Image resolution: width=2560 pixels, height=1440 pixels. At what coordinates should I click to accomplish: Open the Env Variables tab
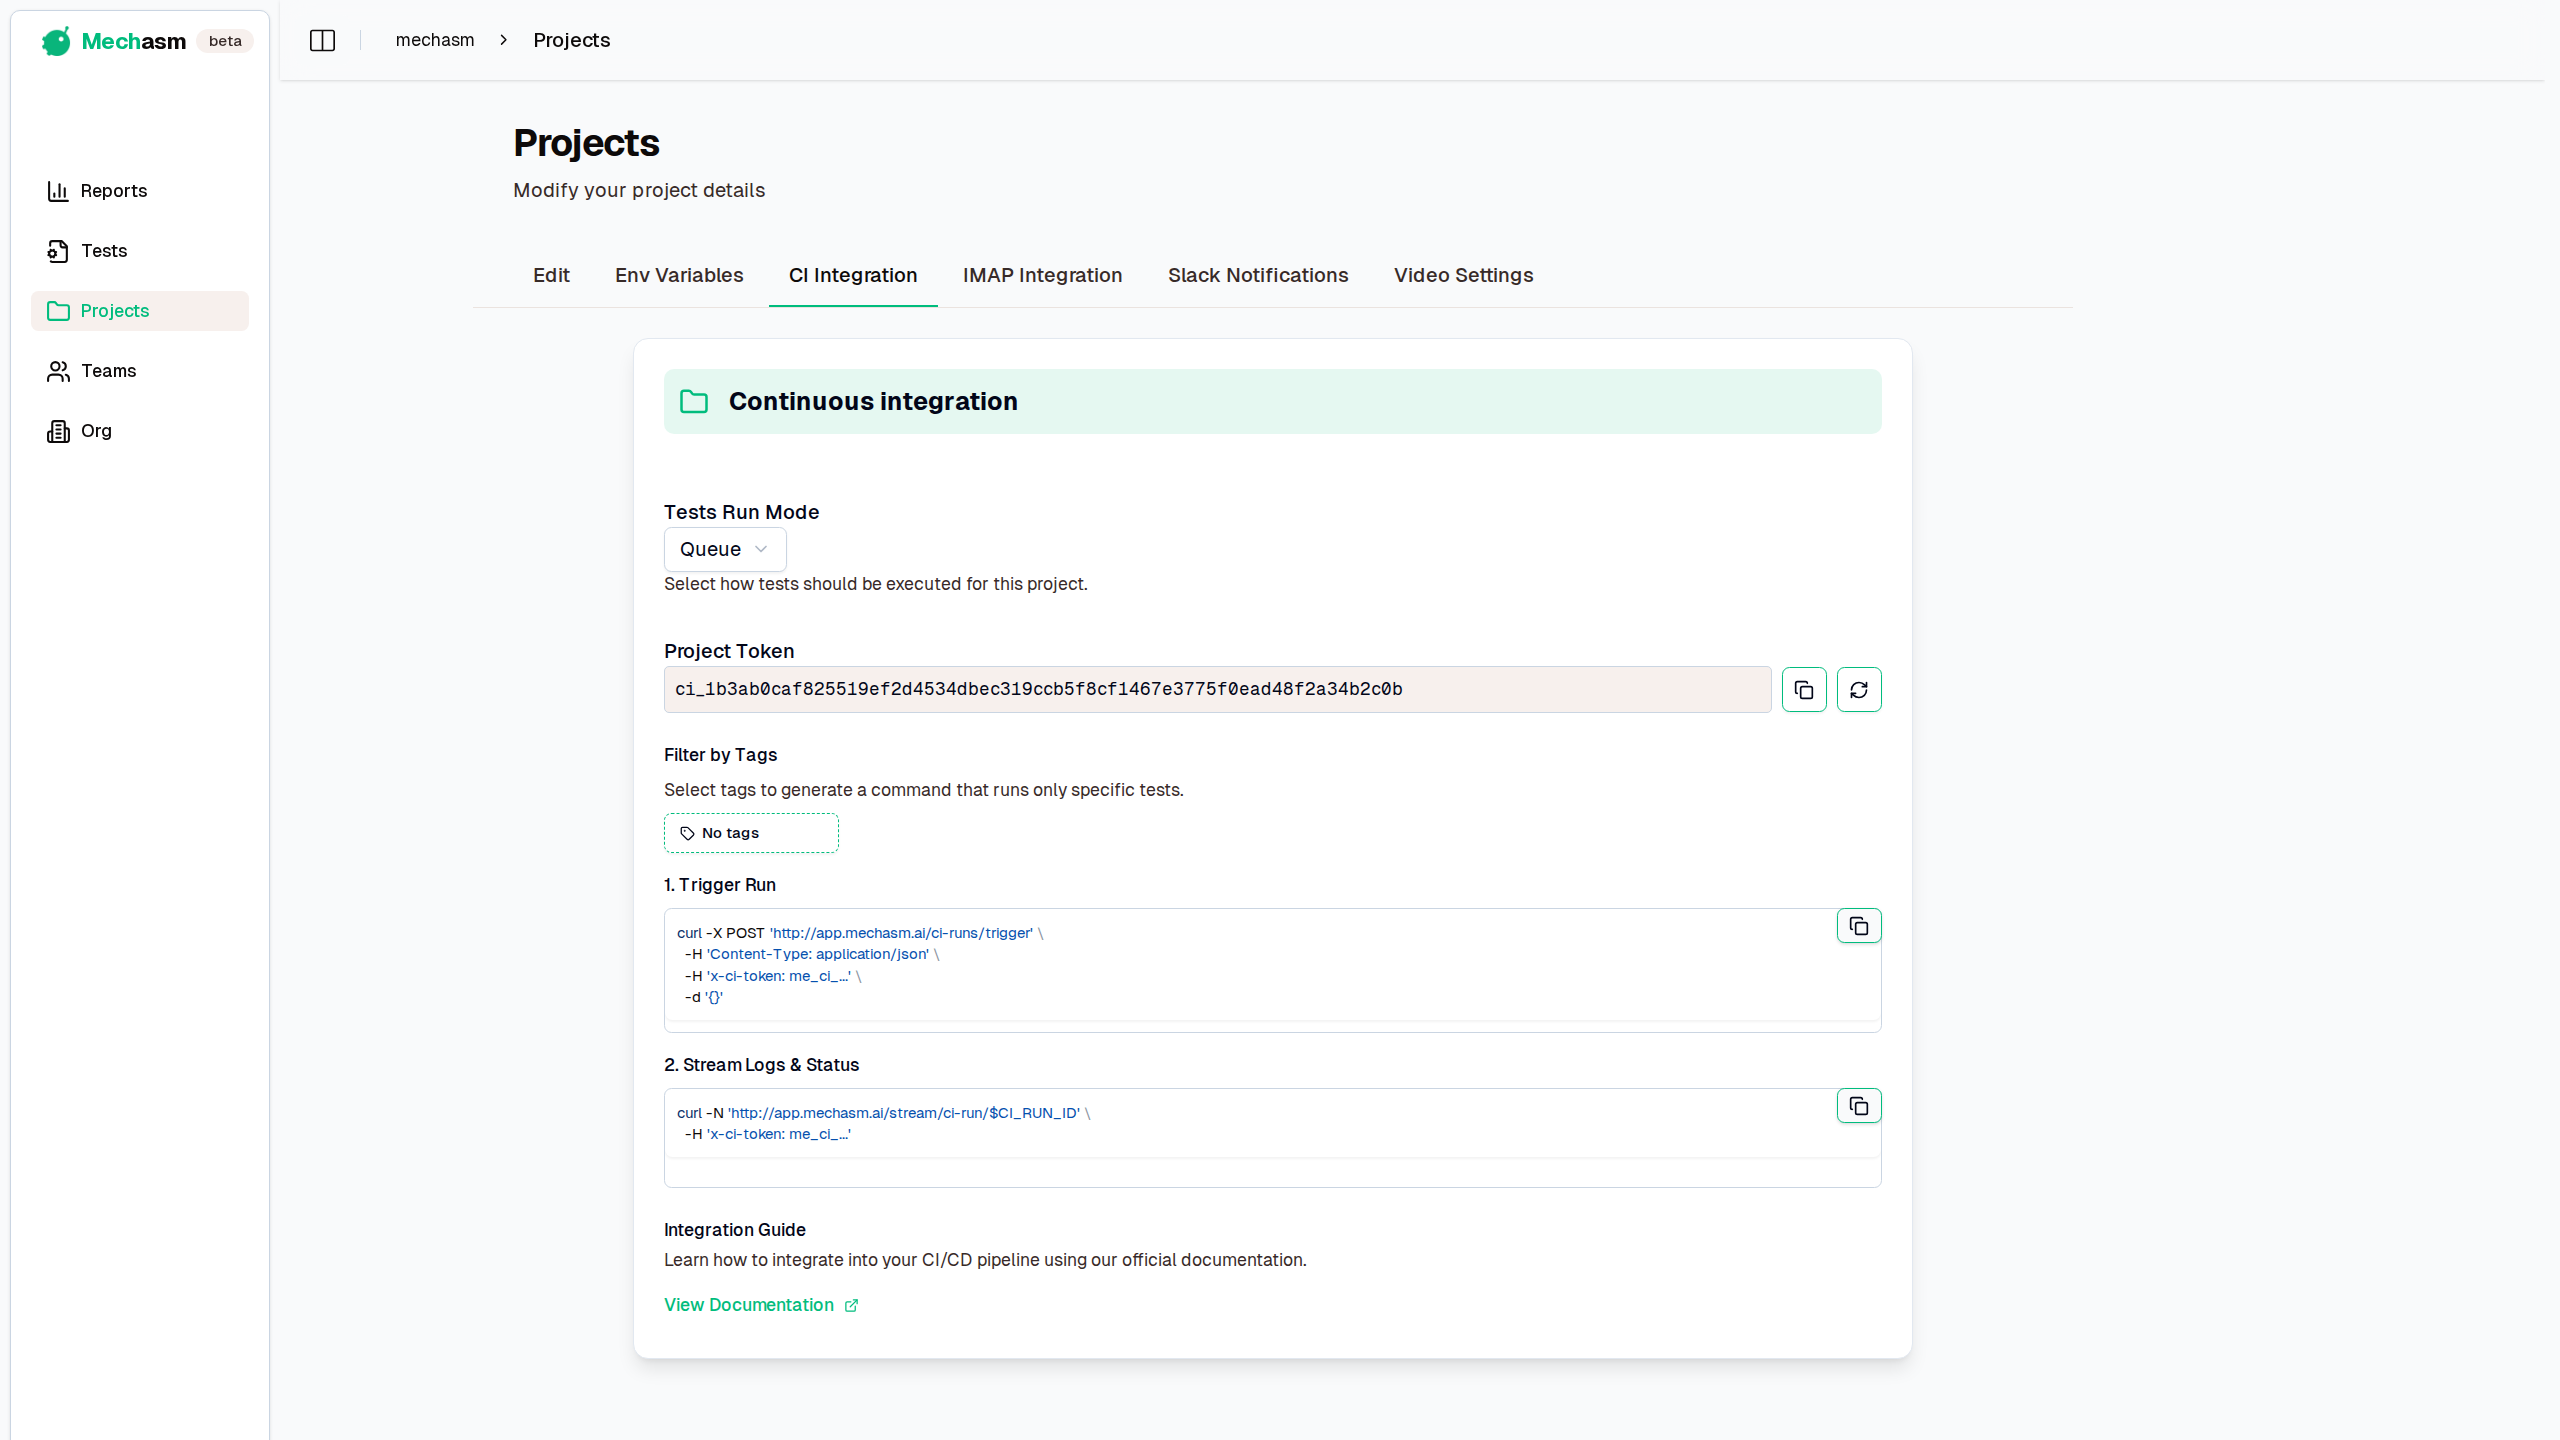click(678, 275)
